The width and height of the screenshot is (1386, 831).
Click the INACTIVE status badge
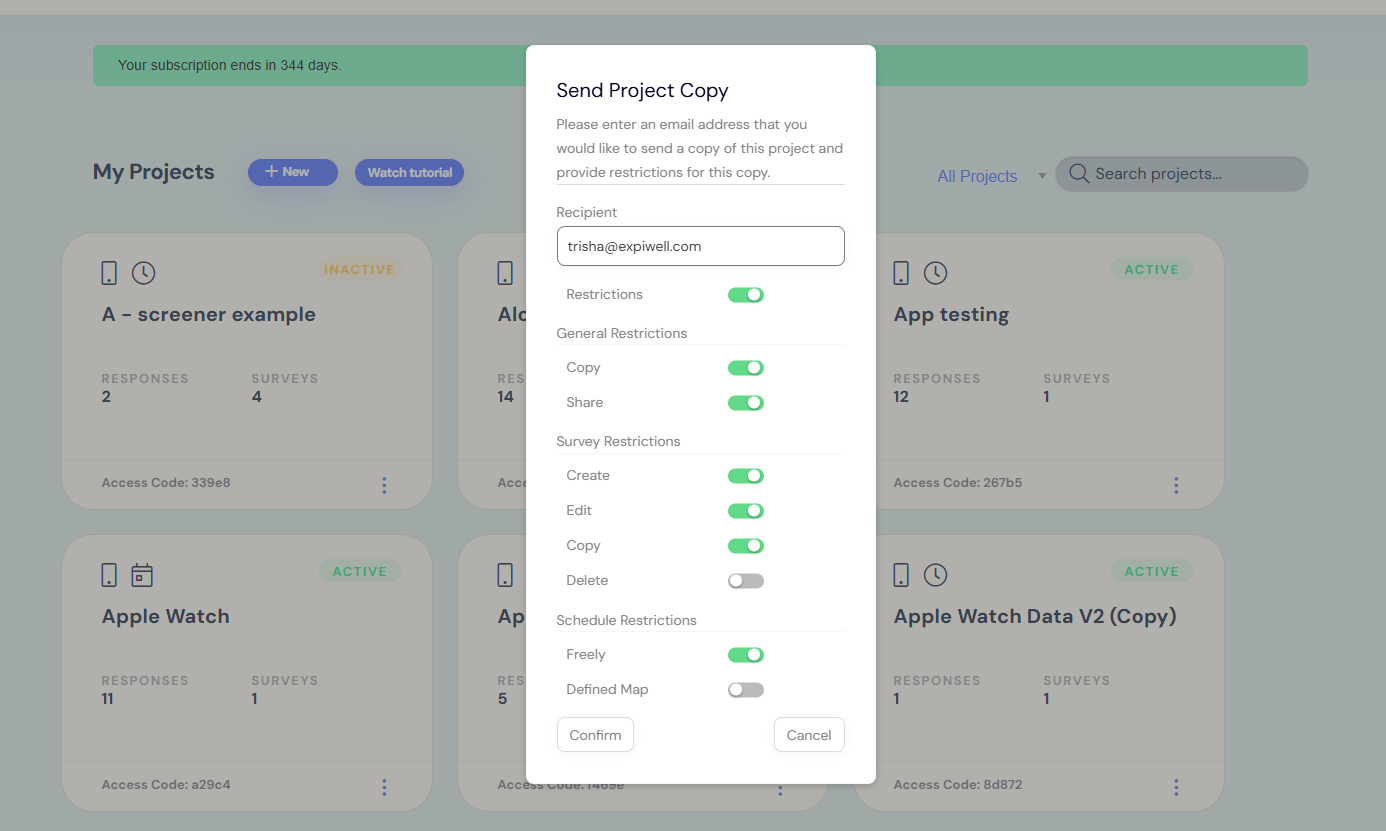pos(360,270)
